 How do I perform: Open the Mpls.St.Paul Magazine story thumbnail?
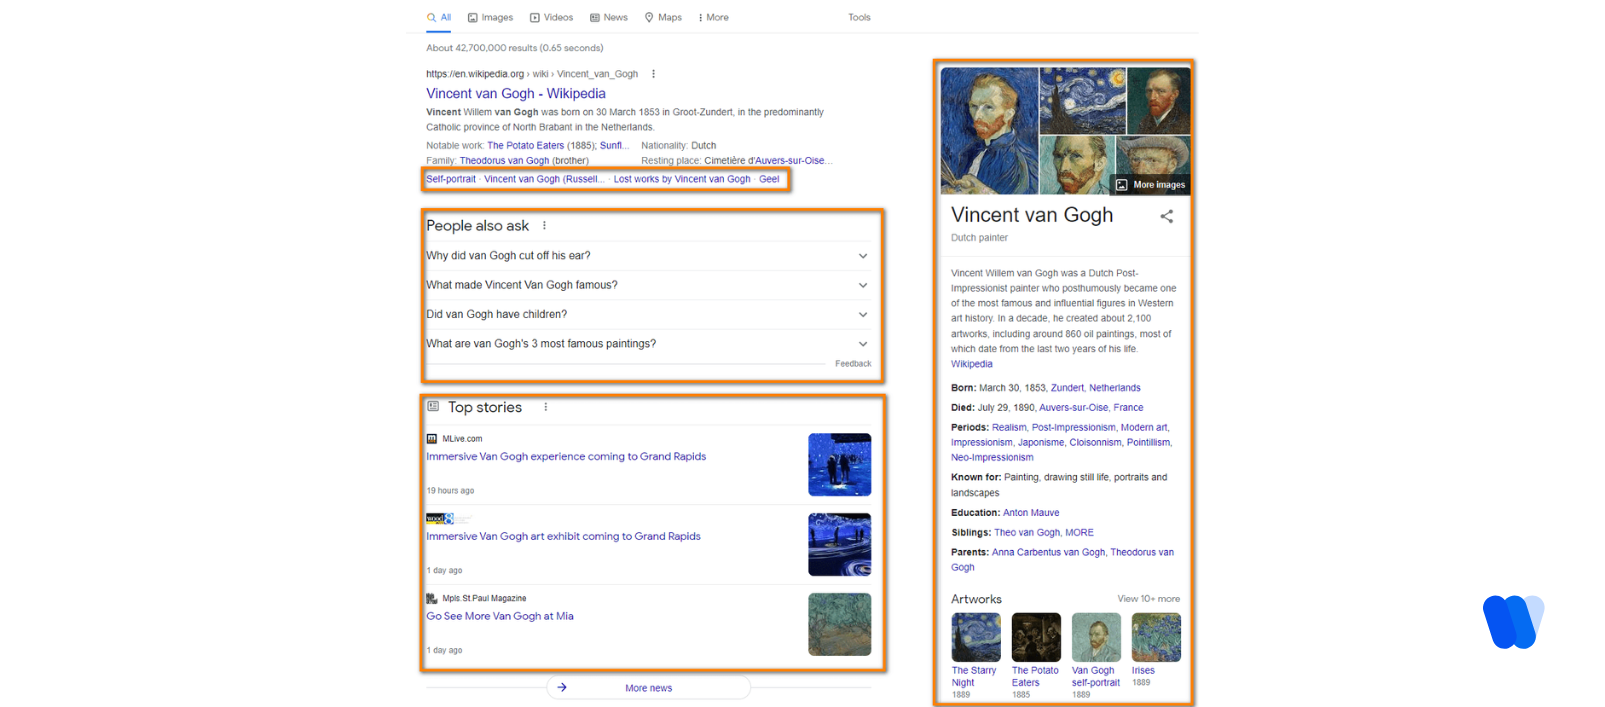pyautogui.click(x=840, y=625)
